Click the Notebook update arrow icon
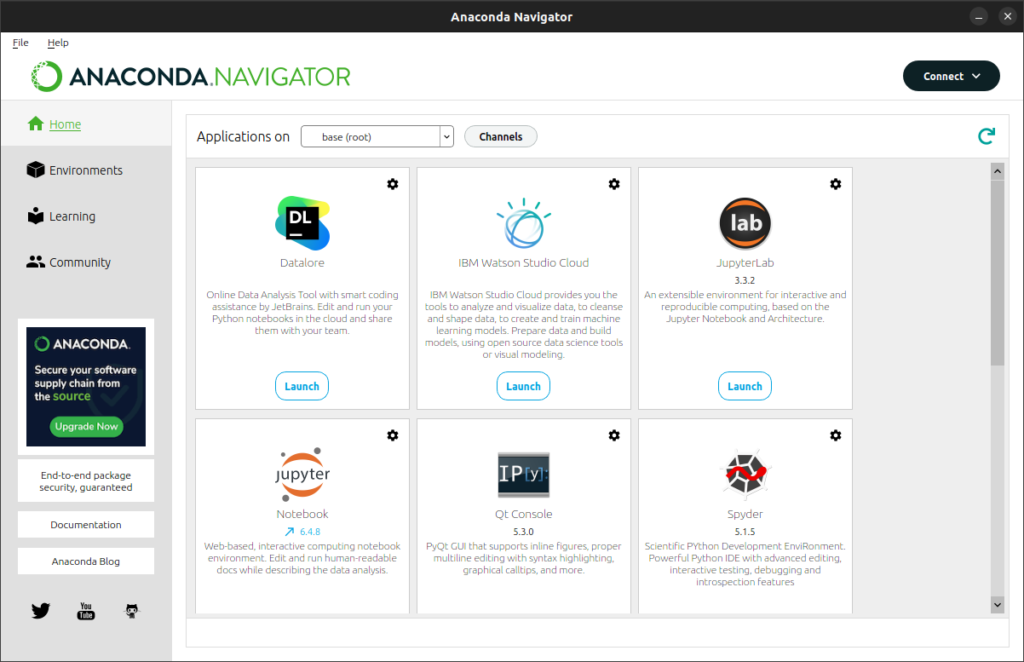Viewport: 1024px width, 662px height. (289, 531)
